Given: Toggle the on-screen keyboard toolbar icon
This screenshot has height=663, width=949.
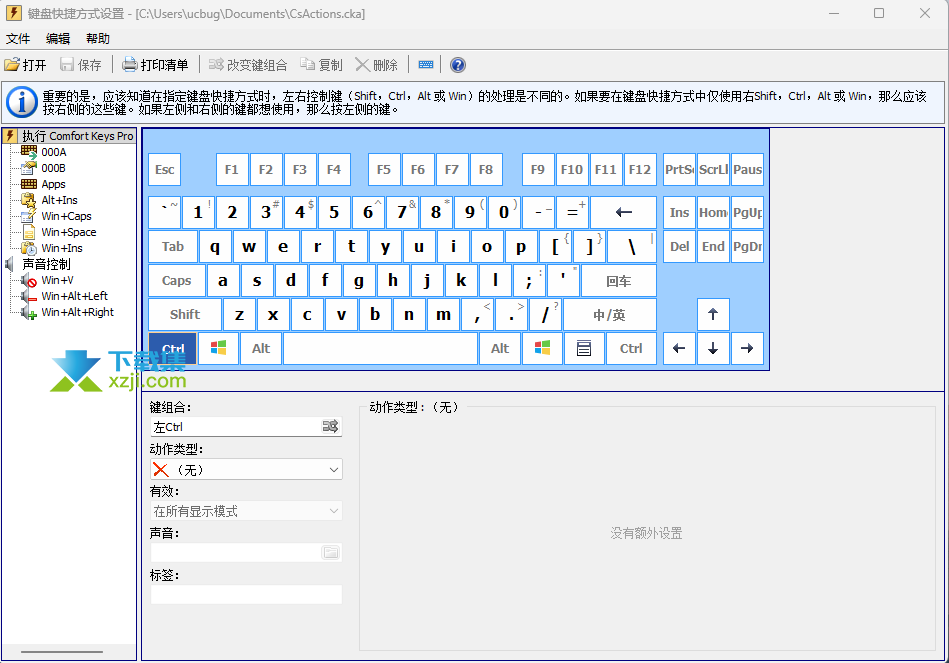Looking at the screenshot, I should 425,65.
